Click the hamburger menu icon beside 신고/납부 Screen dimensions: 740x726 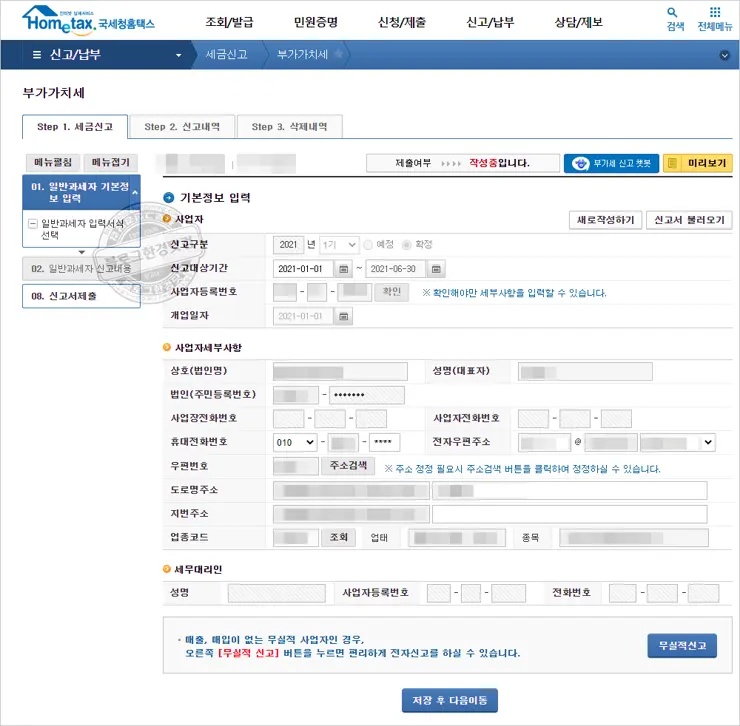pos(37,55)
